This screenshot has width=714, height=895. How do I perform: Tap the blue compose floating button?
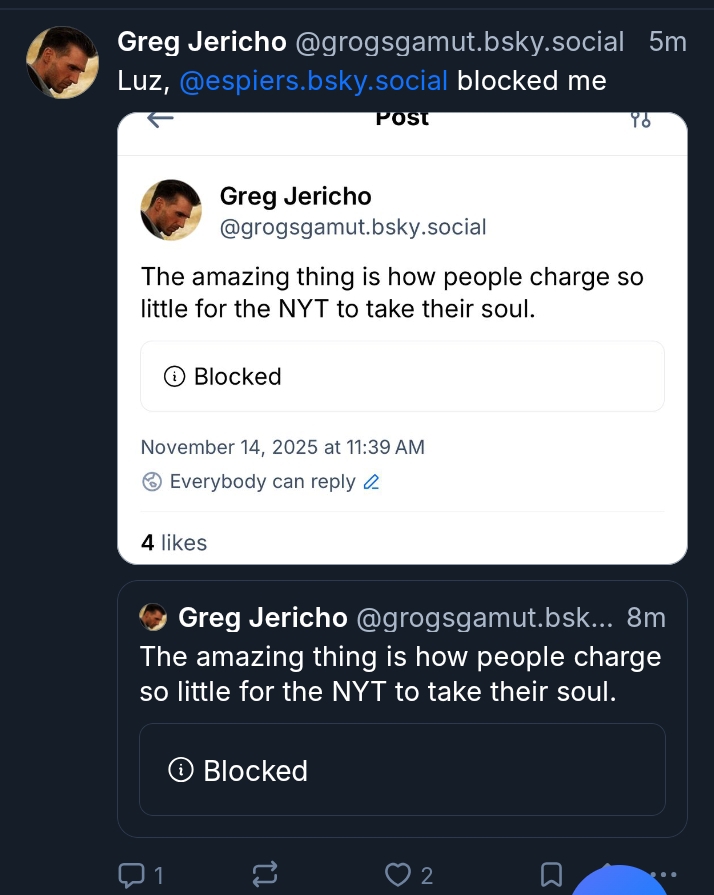(x=620, y=885)
